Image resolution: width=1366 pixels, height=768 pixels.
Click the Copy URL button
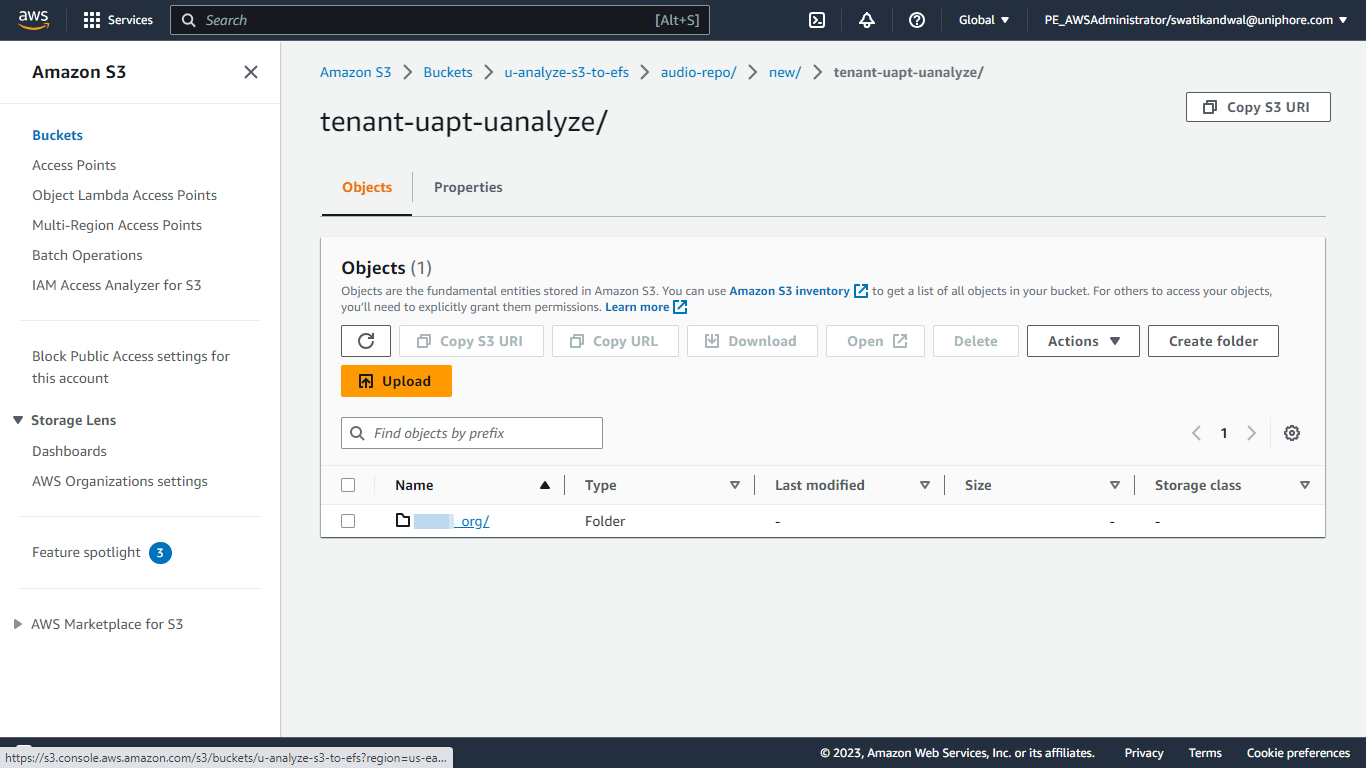click(x=614, y=341)
